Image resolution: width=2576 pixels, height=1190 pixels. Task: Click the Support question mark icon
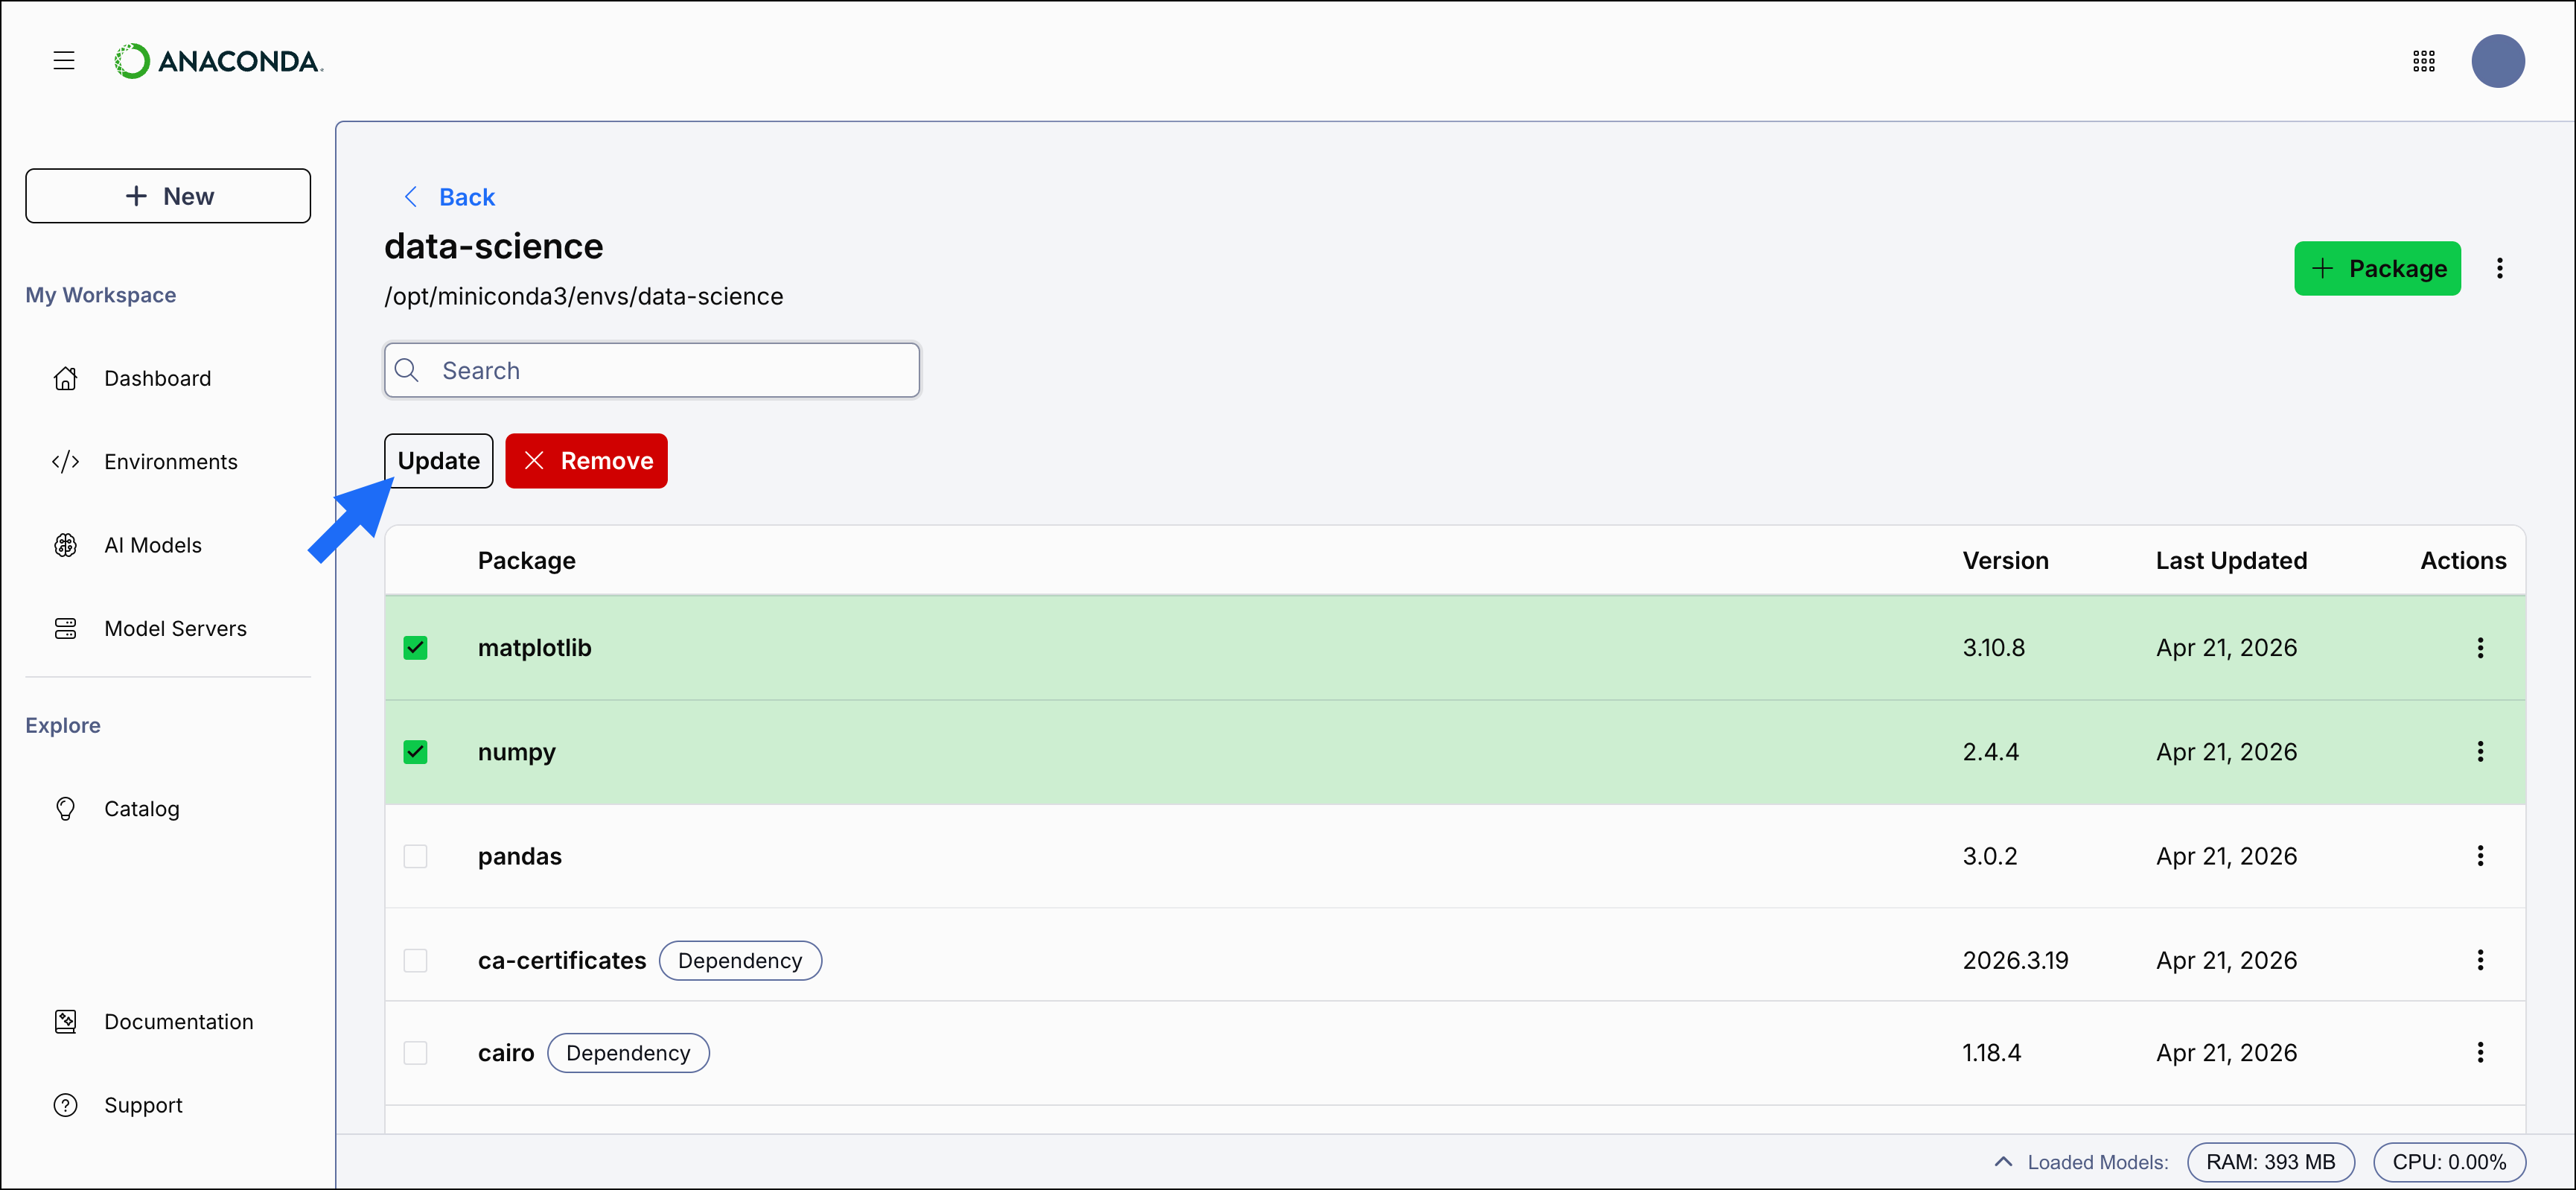pyautogui.click(x=66, y=1105)
